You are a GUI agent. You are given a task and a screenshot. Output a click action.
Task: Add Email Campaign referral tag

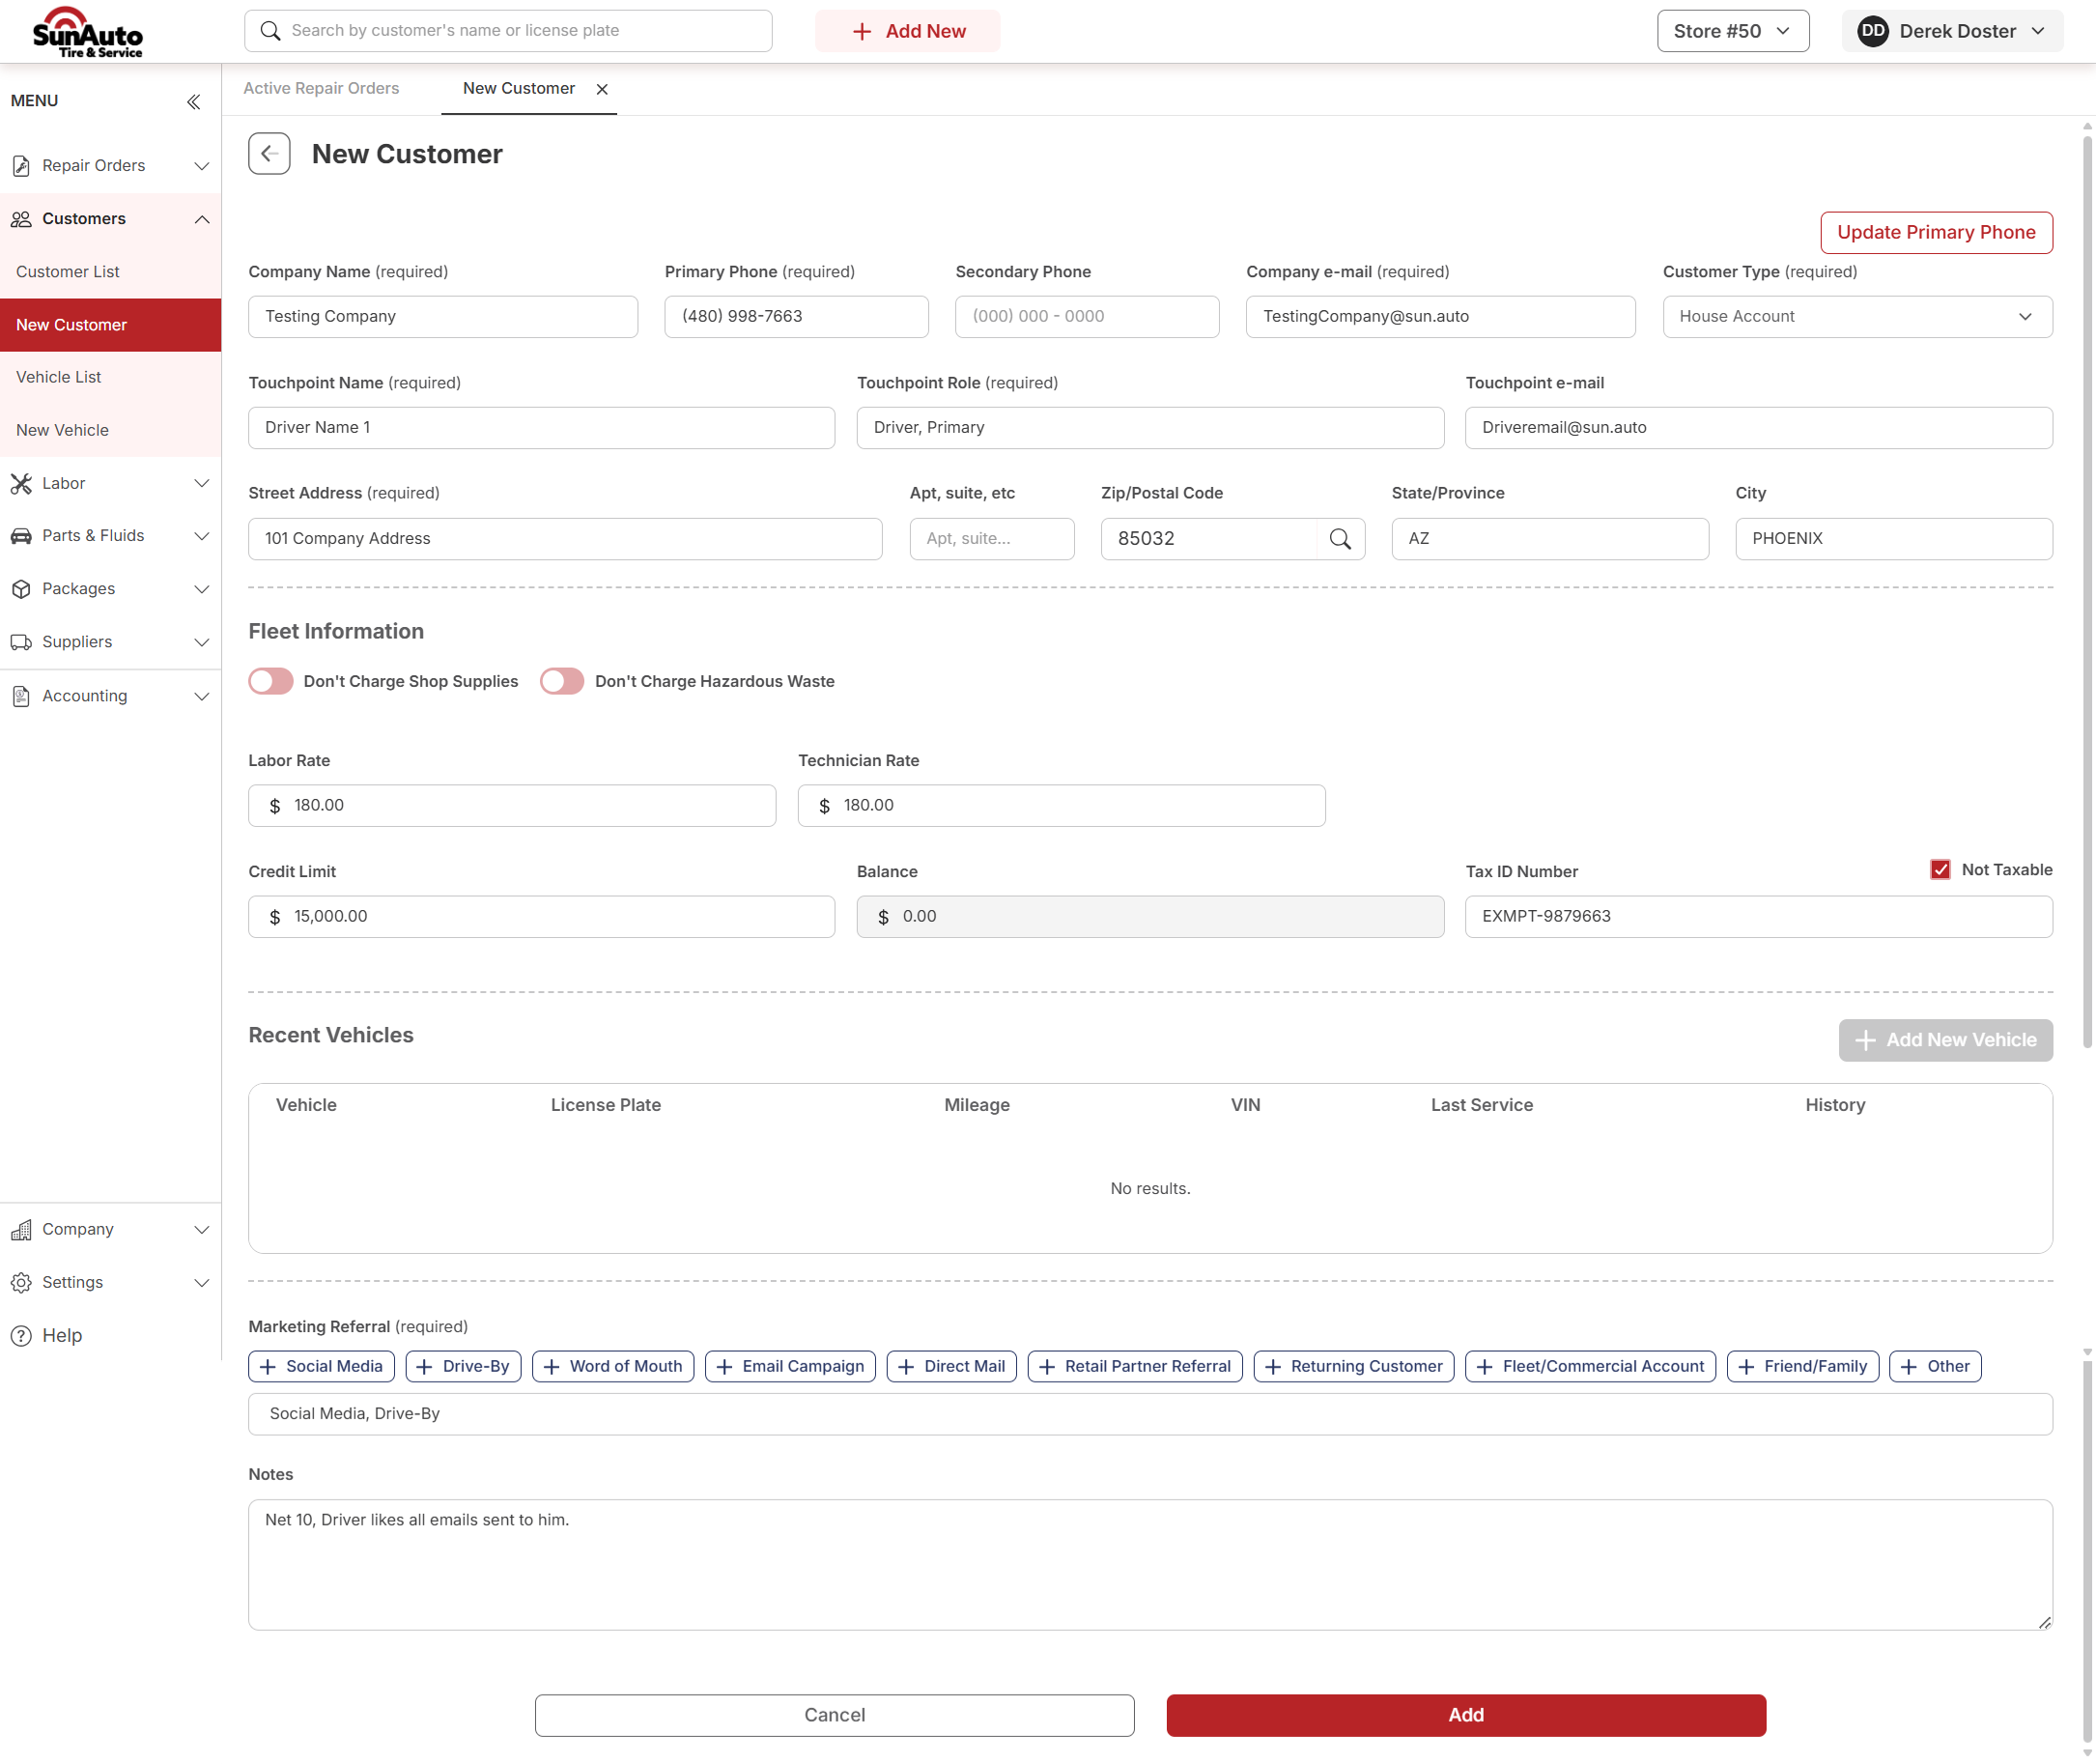point(790,1367)
